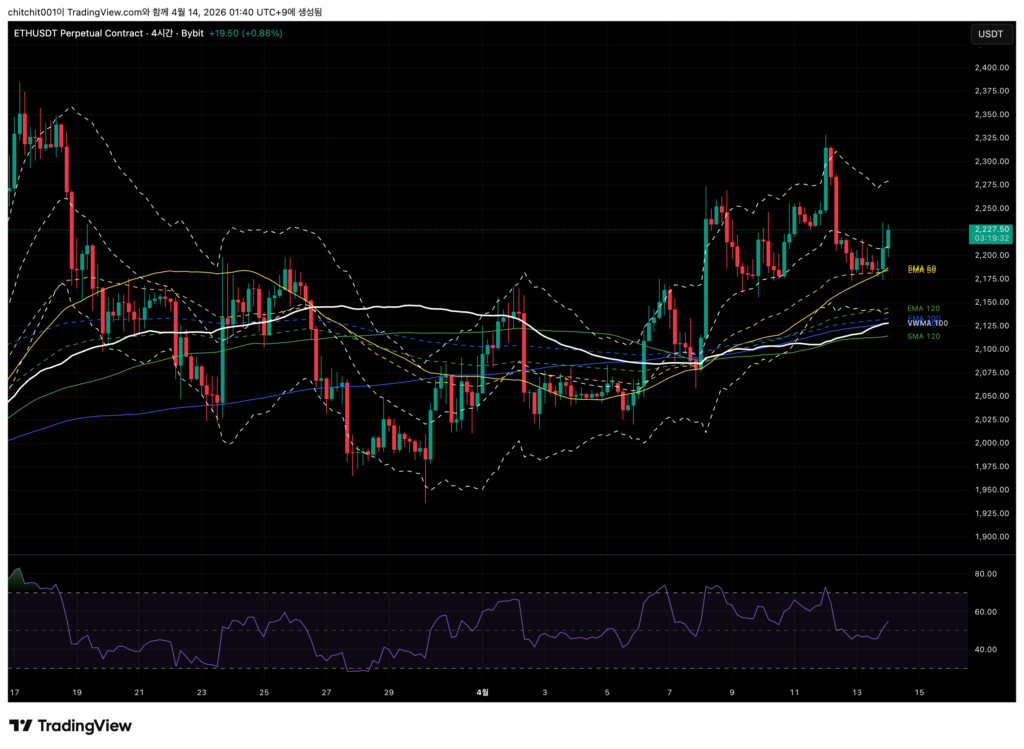Click the 2,400.00 price axis level
This screenshot has height=749, width=1024.
pos(989,68)
